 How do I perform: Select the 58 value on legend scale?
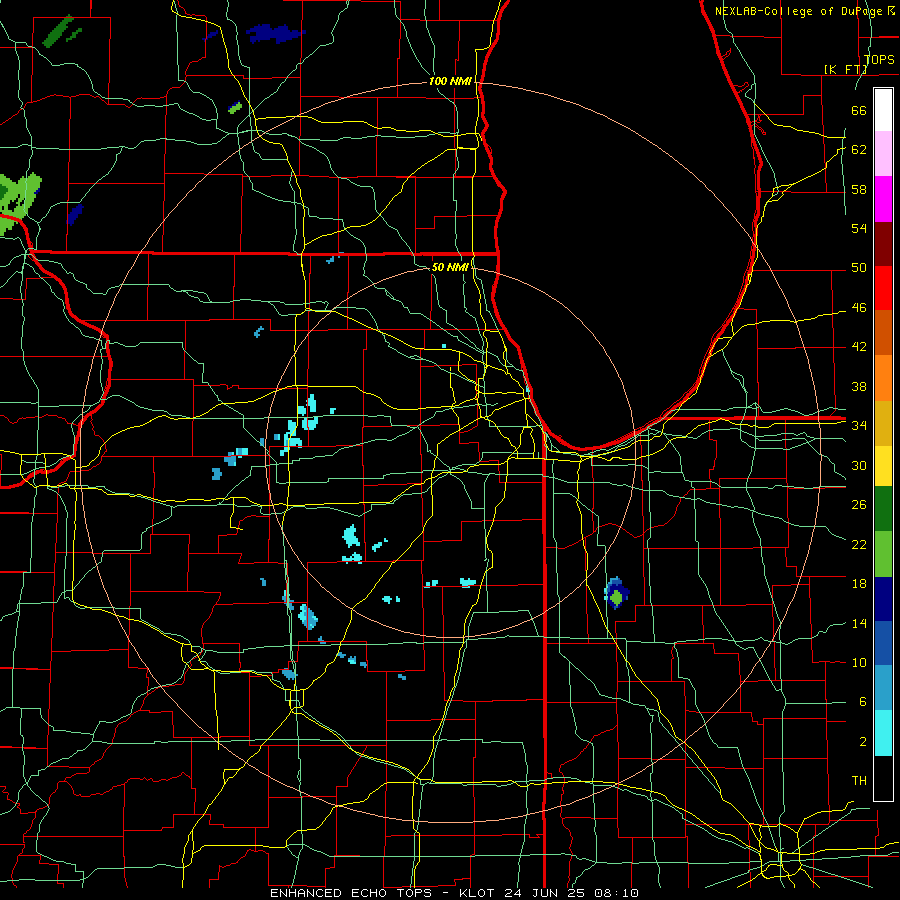tap(859, 189)
